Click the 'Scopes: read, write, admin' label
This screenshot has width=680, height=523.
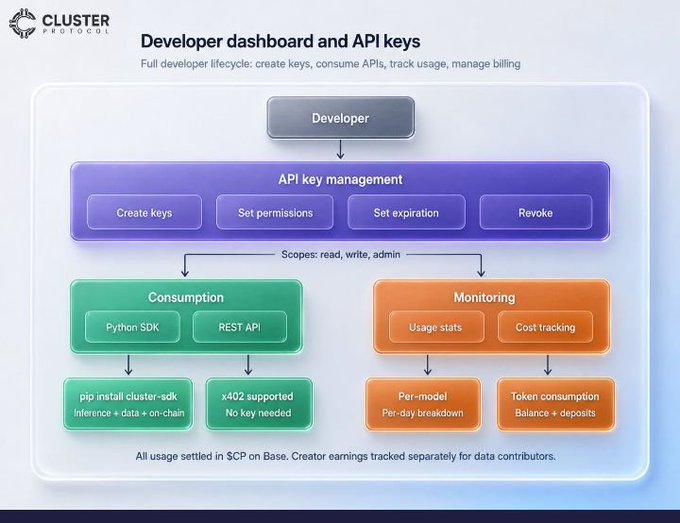[x=341, y=254]
